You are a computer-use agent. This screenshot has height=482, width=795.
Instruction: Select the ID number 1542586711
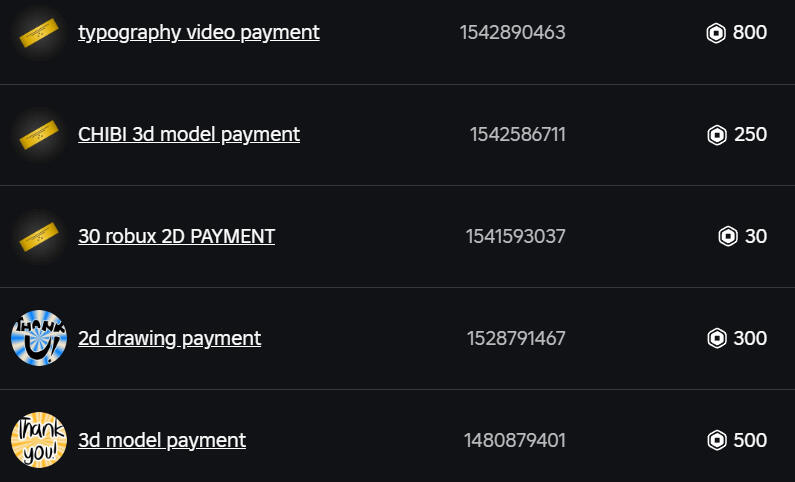point(517,135)
